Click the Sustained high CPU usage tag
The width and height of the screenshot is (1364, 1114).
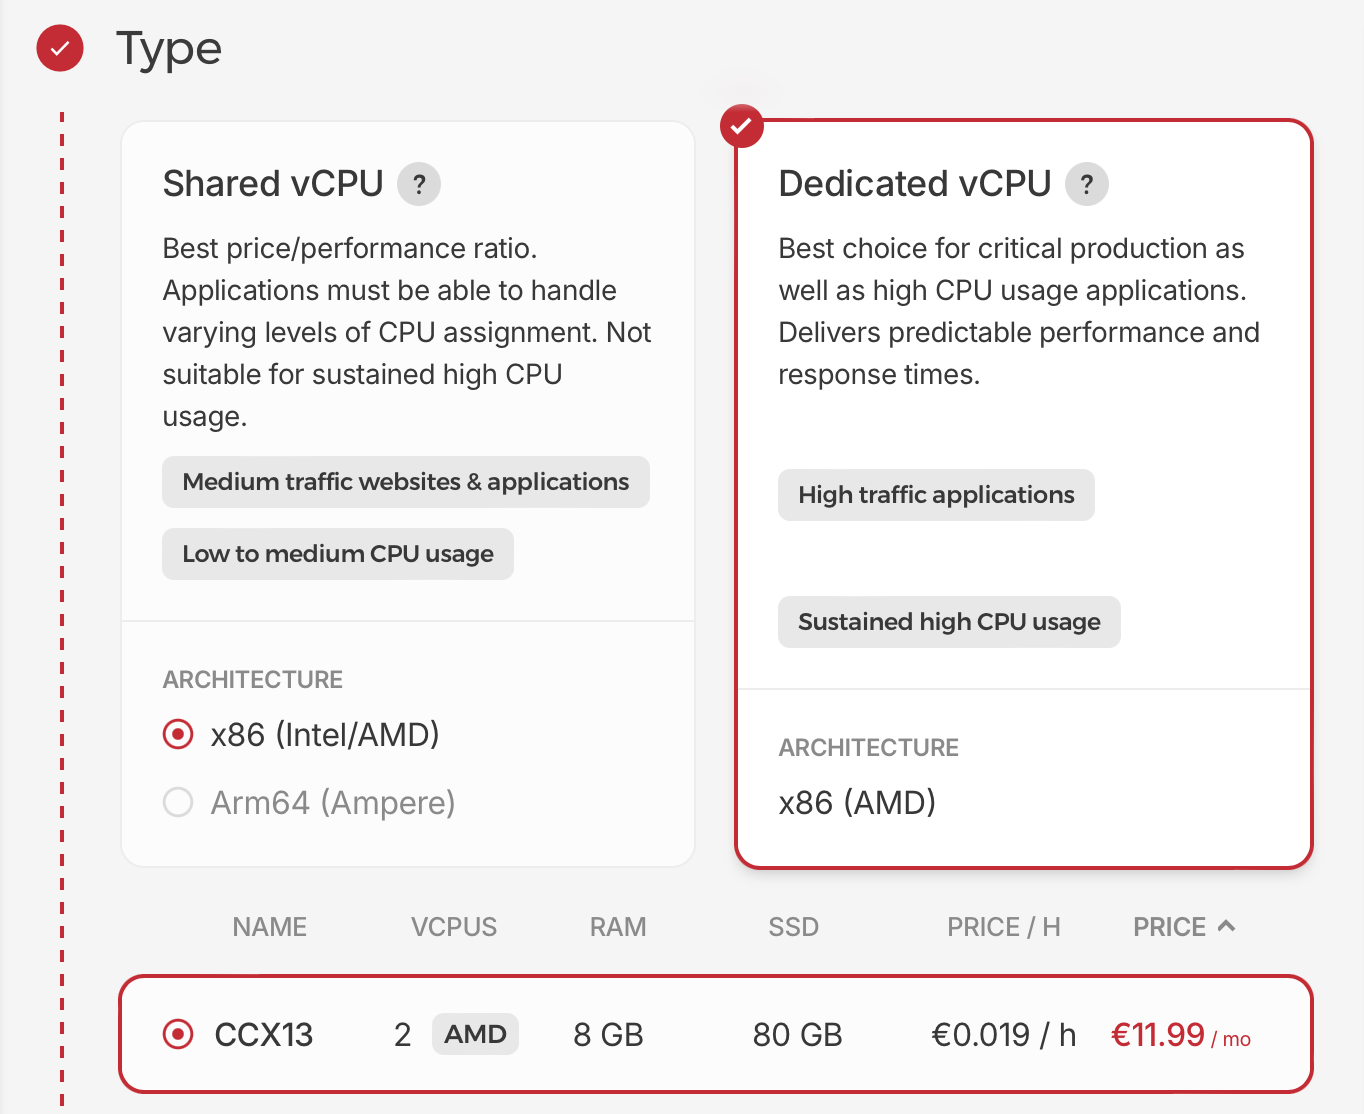pyautogui.click(x=948, y=622)
